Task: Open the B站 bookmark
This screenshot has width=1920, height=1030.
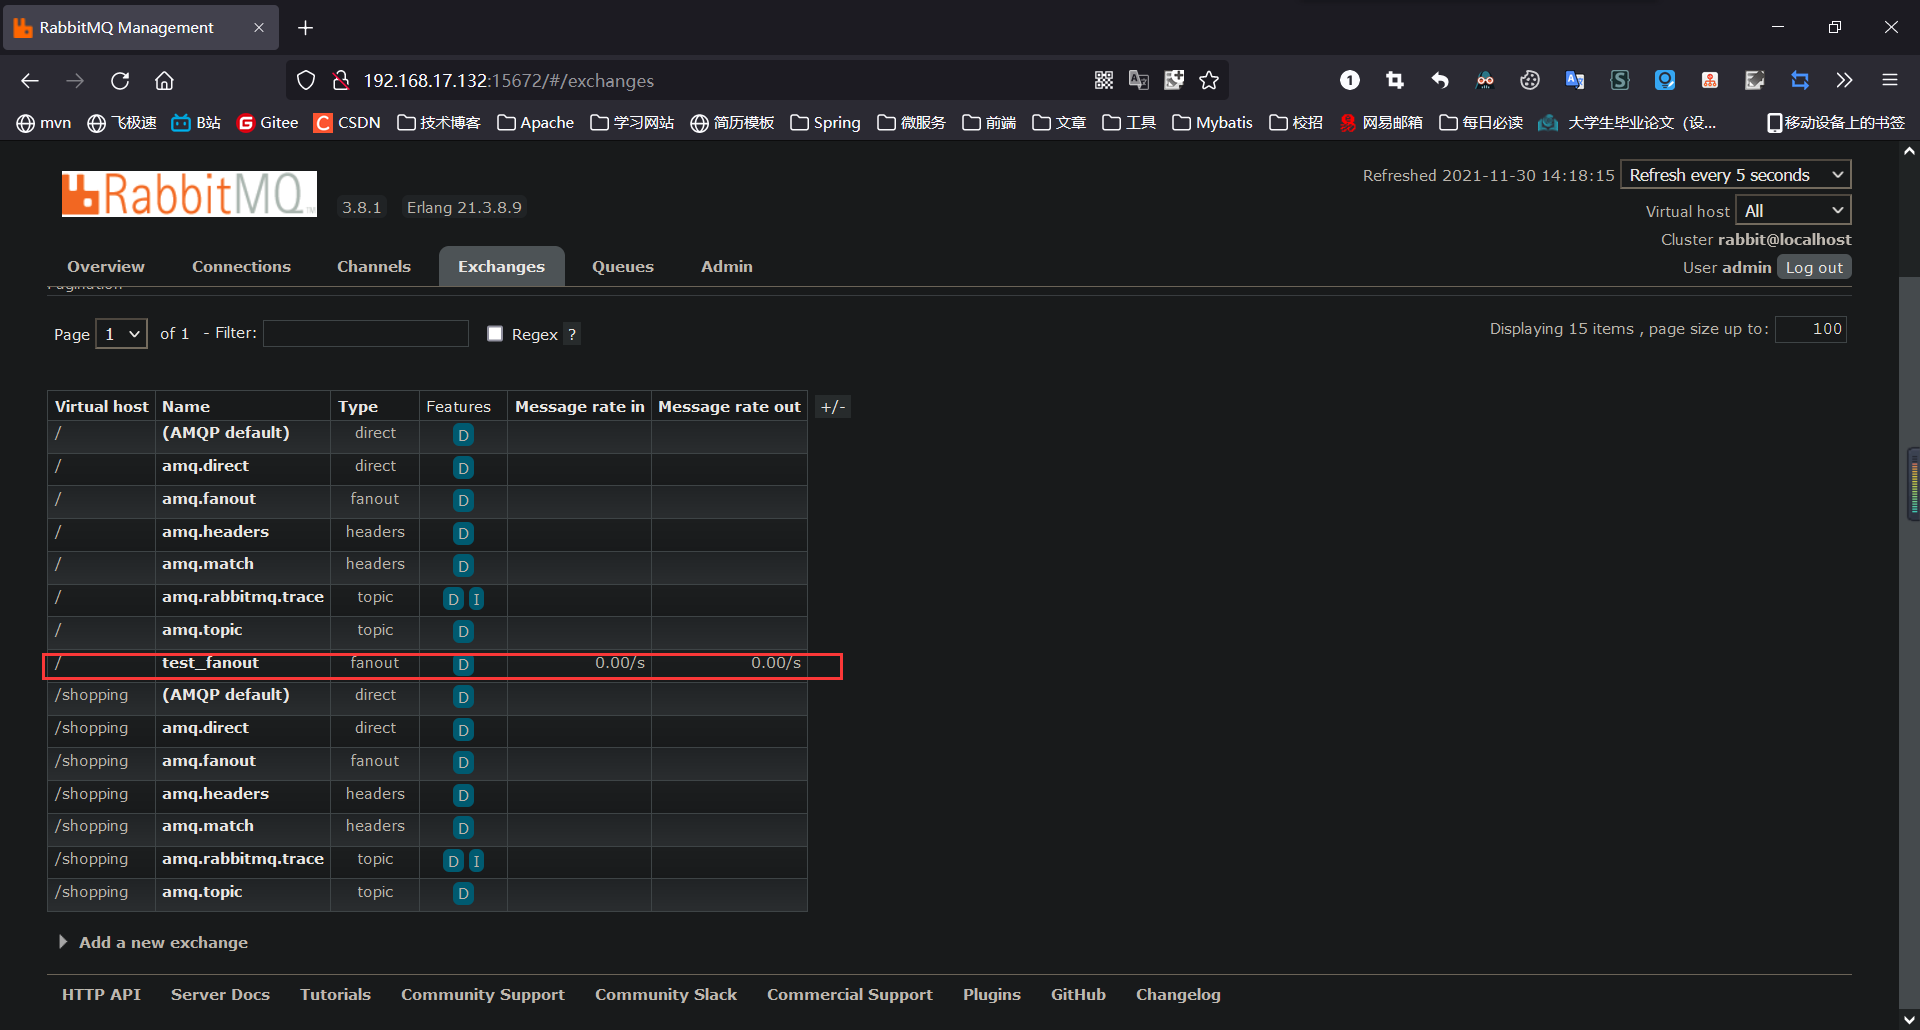Action: [196, 122]
